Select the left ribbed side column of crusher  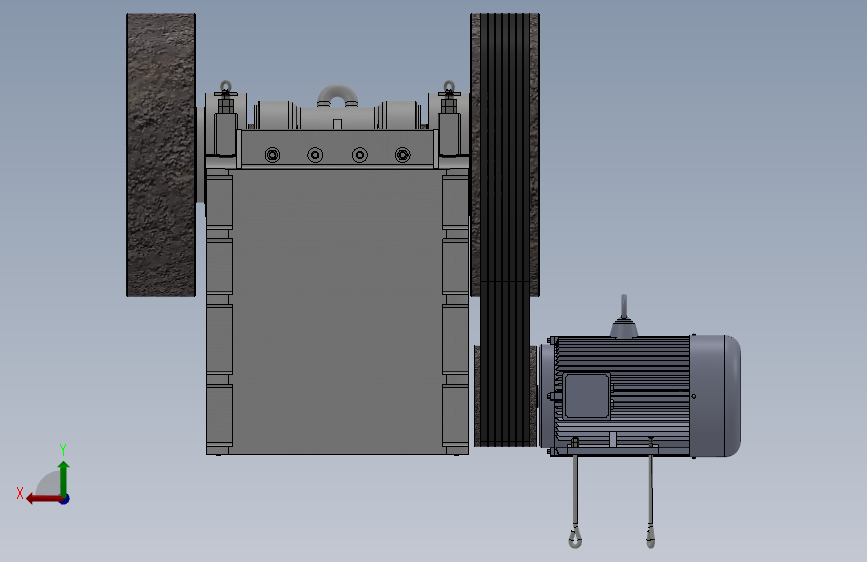click(220, 311)
